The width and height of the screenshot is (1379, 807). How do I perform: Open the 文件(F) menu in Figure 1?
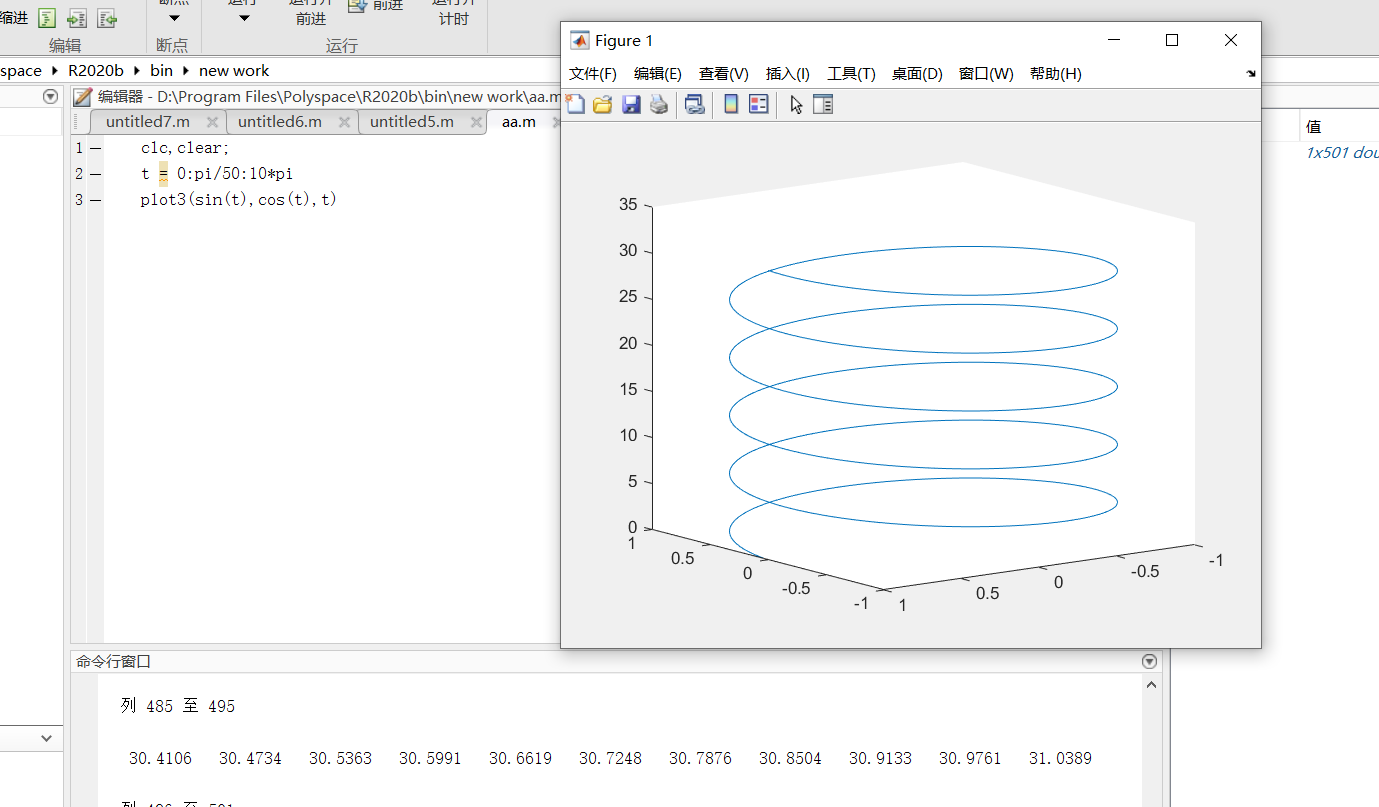(593, 74)
